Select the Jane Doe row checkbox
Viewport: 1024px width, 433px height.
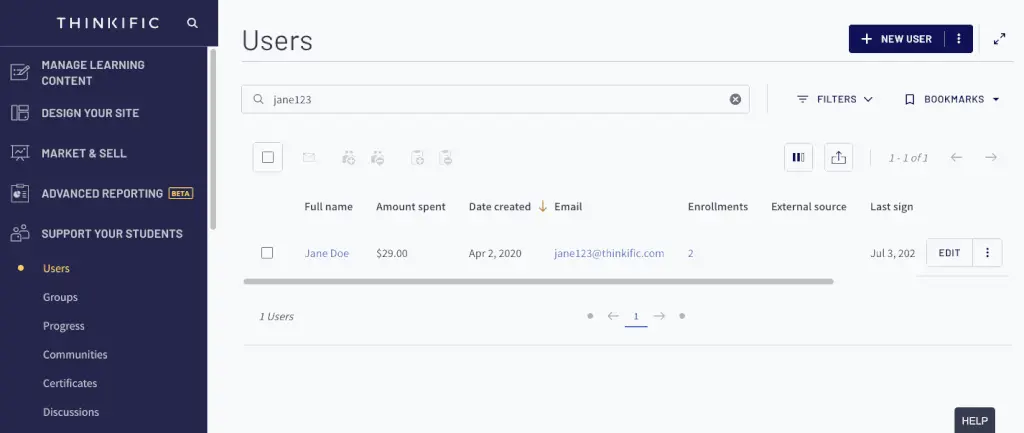(267, 253)
